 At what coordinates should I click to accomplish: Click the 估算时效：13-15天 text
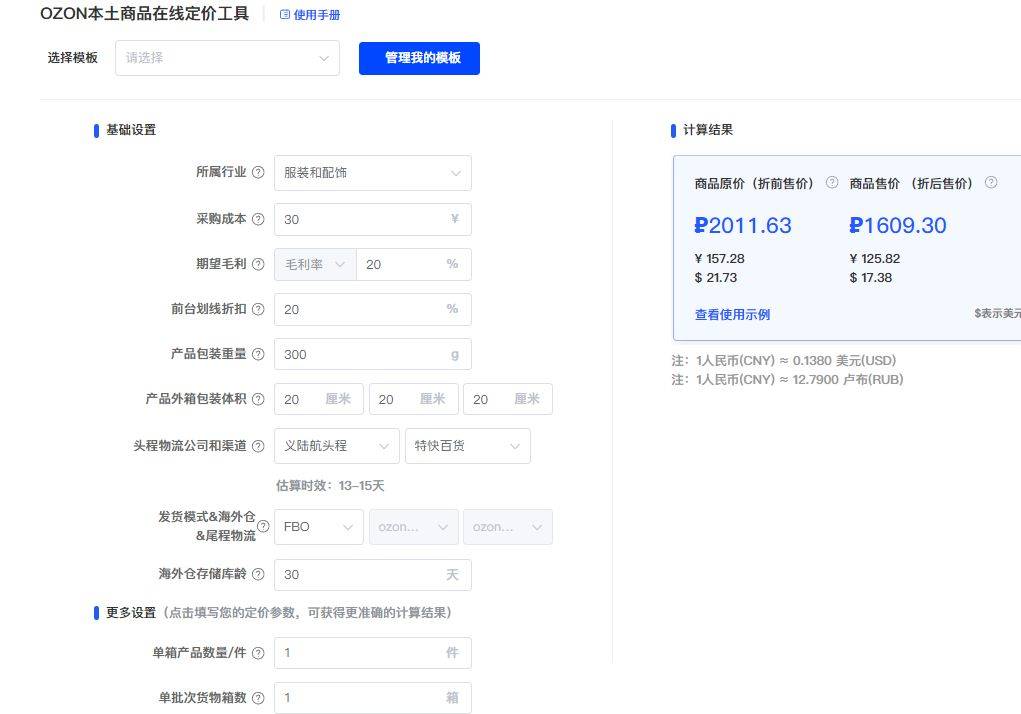click(x=330, y=486)
